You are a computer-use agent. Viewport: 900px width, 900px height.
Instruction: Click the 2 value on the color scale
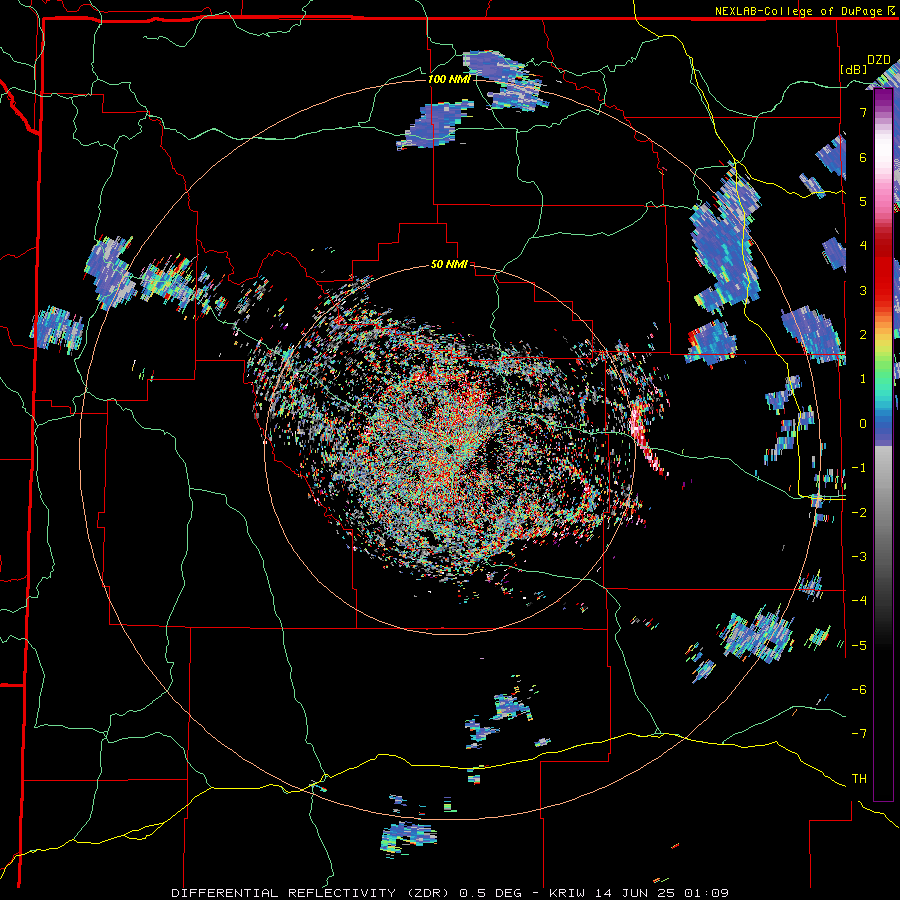point(863,335)
